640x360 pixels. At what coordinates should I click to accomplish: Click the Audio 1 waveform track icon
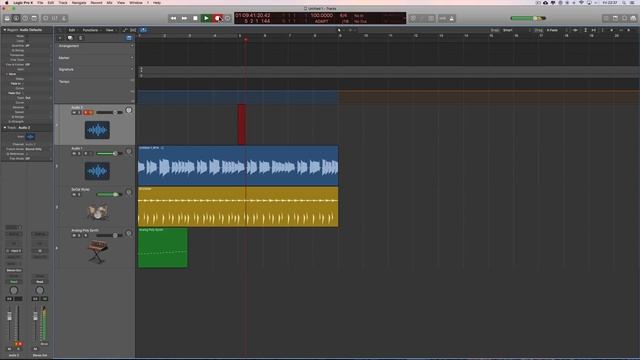[x=97, y=171]
